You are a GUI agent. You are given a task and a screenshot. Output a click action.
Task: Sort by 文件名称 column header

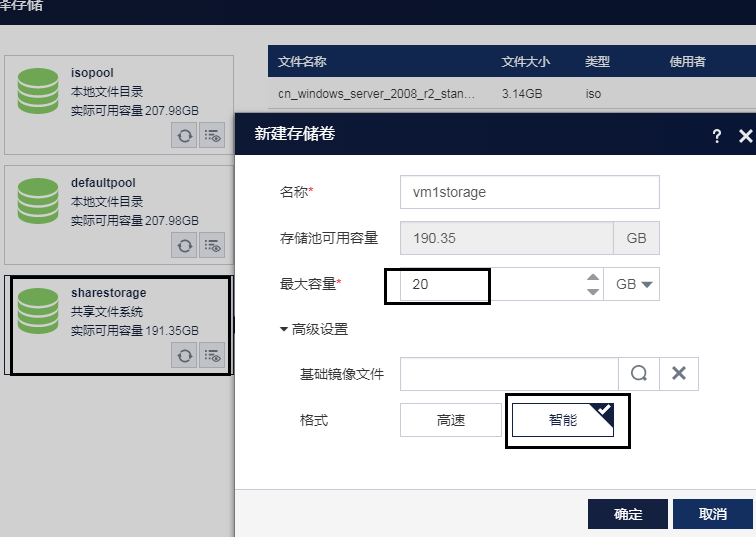pyautogui.click(x=302, y=62)
